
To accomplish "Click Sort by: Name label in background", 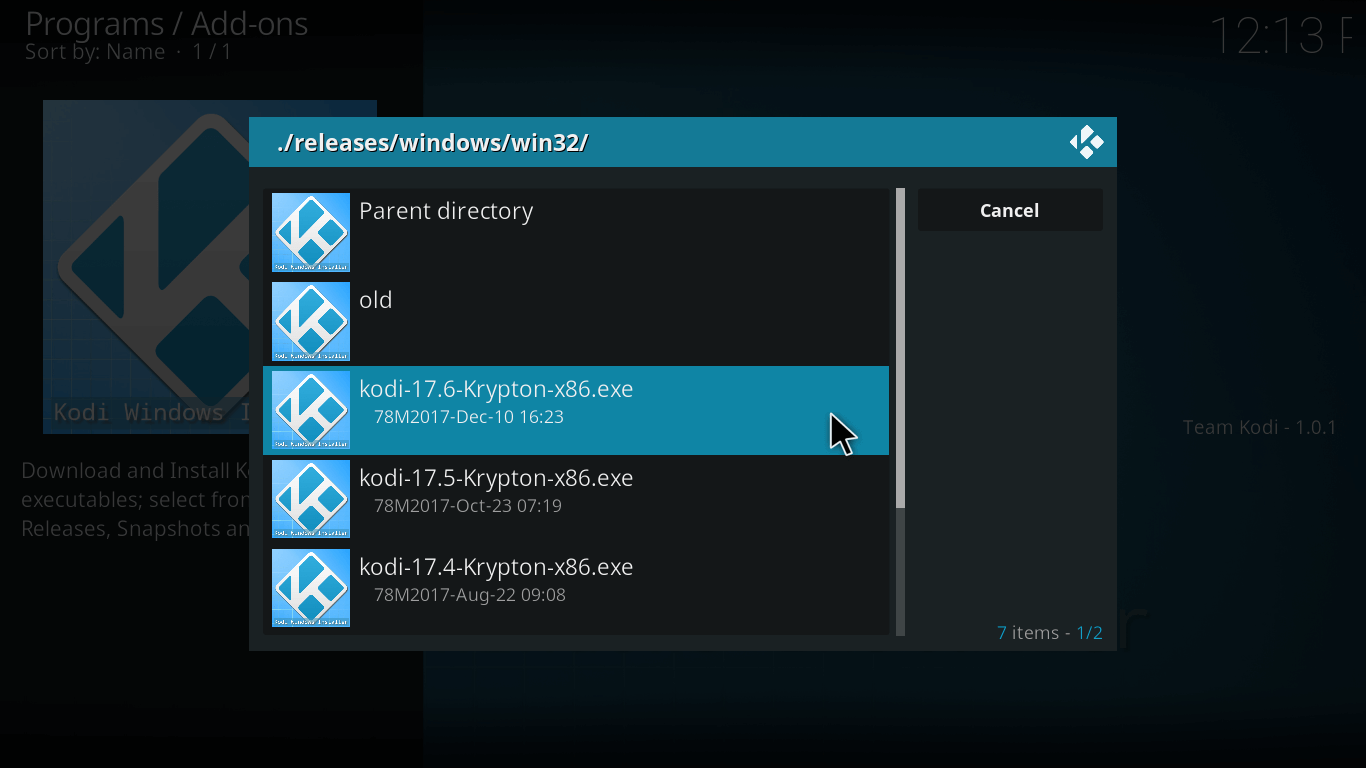I will click(95, 52).
